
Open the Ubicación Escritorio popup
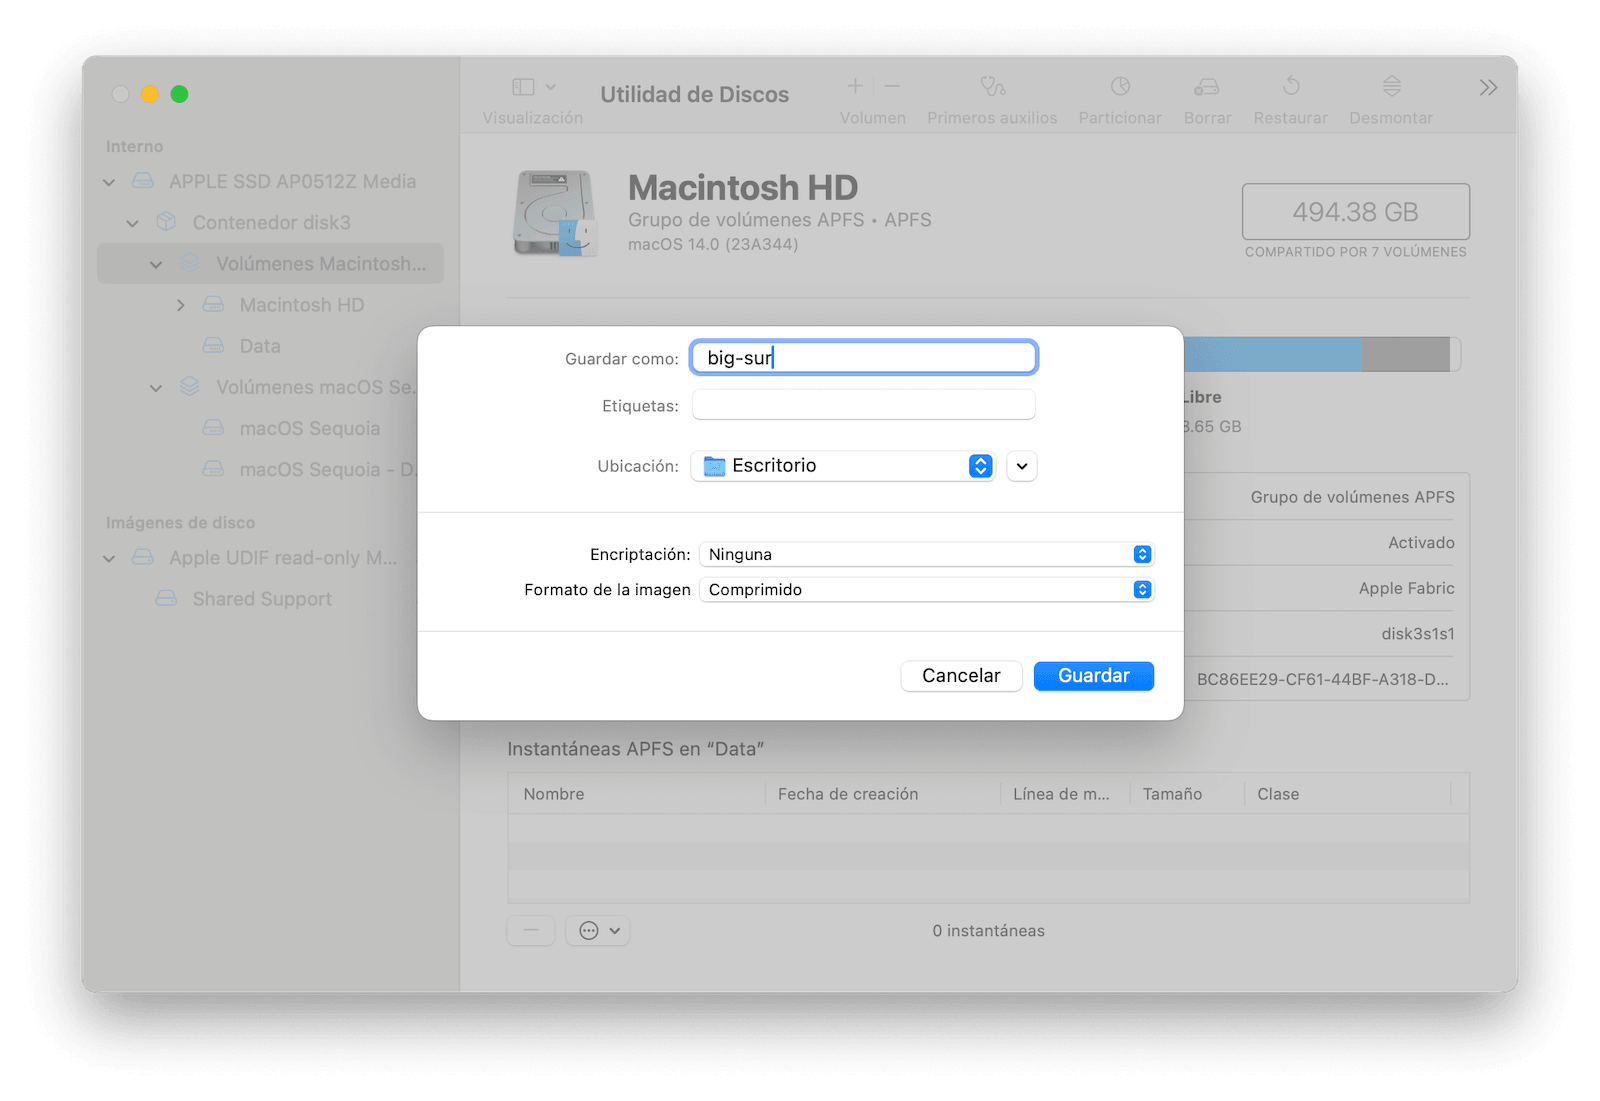(x=843, y=465)
